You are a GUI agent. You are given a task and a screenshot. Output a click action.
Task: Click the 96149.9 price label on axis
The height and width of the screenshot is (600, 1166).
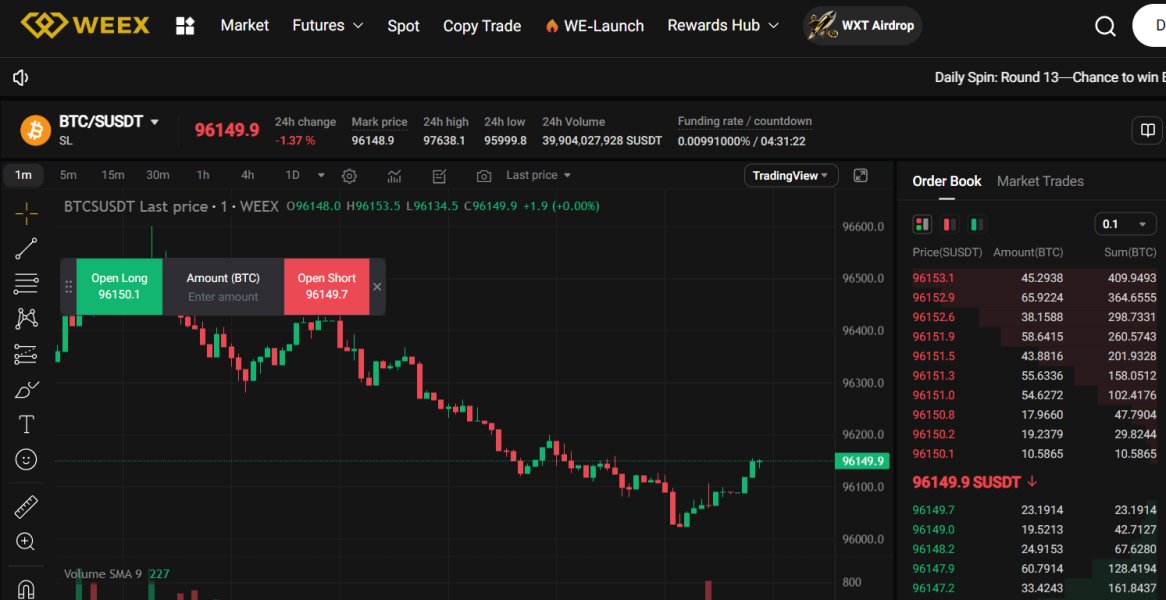click(x=863, y=461)
